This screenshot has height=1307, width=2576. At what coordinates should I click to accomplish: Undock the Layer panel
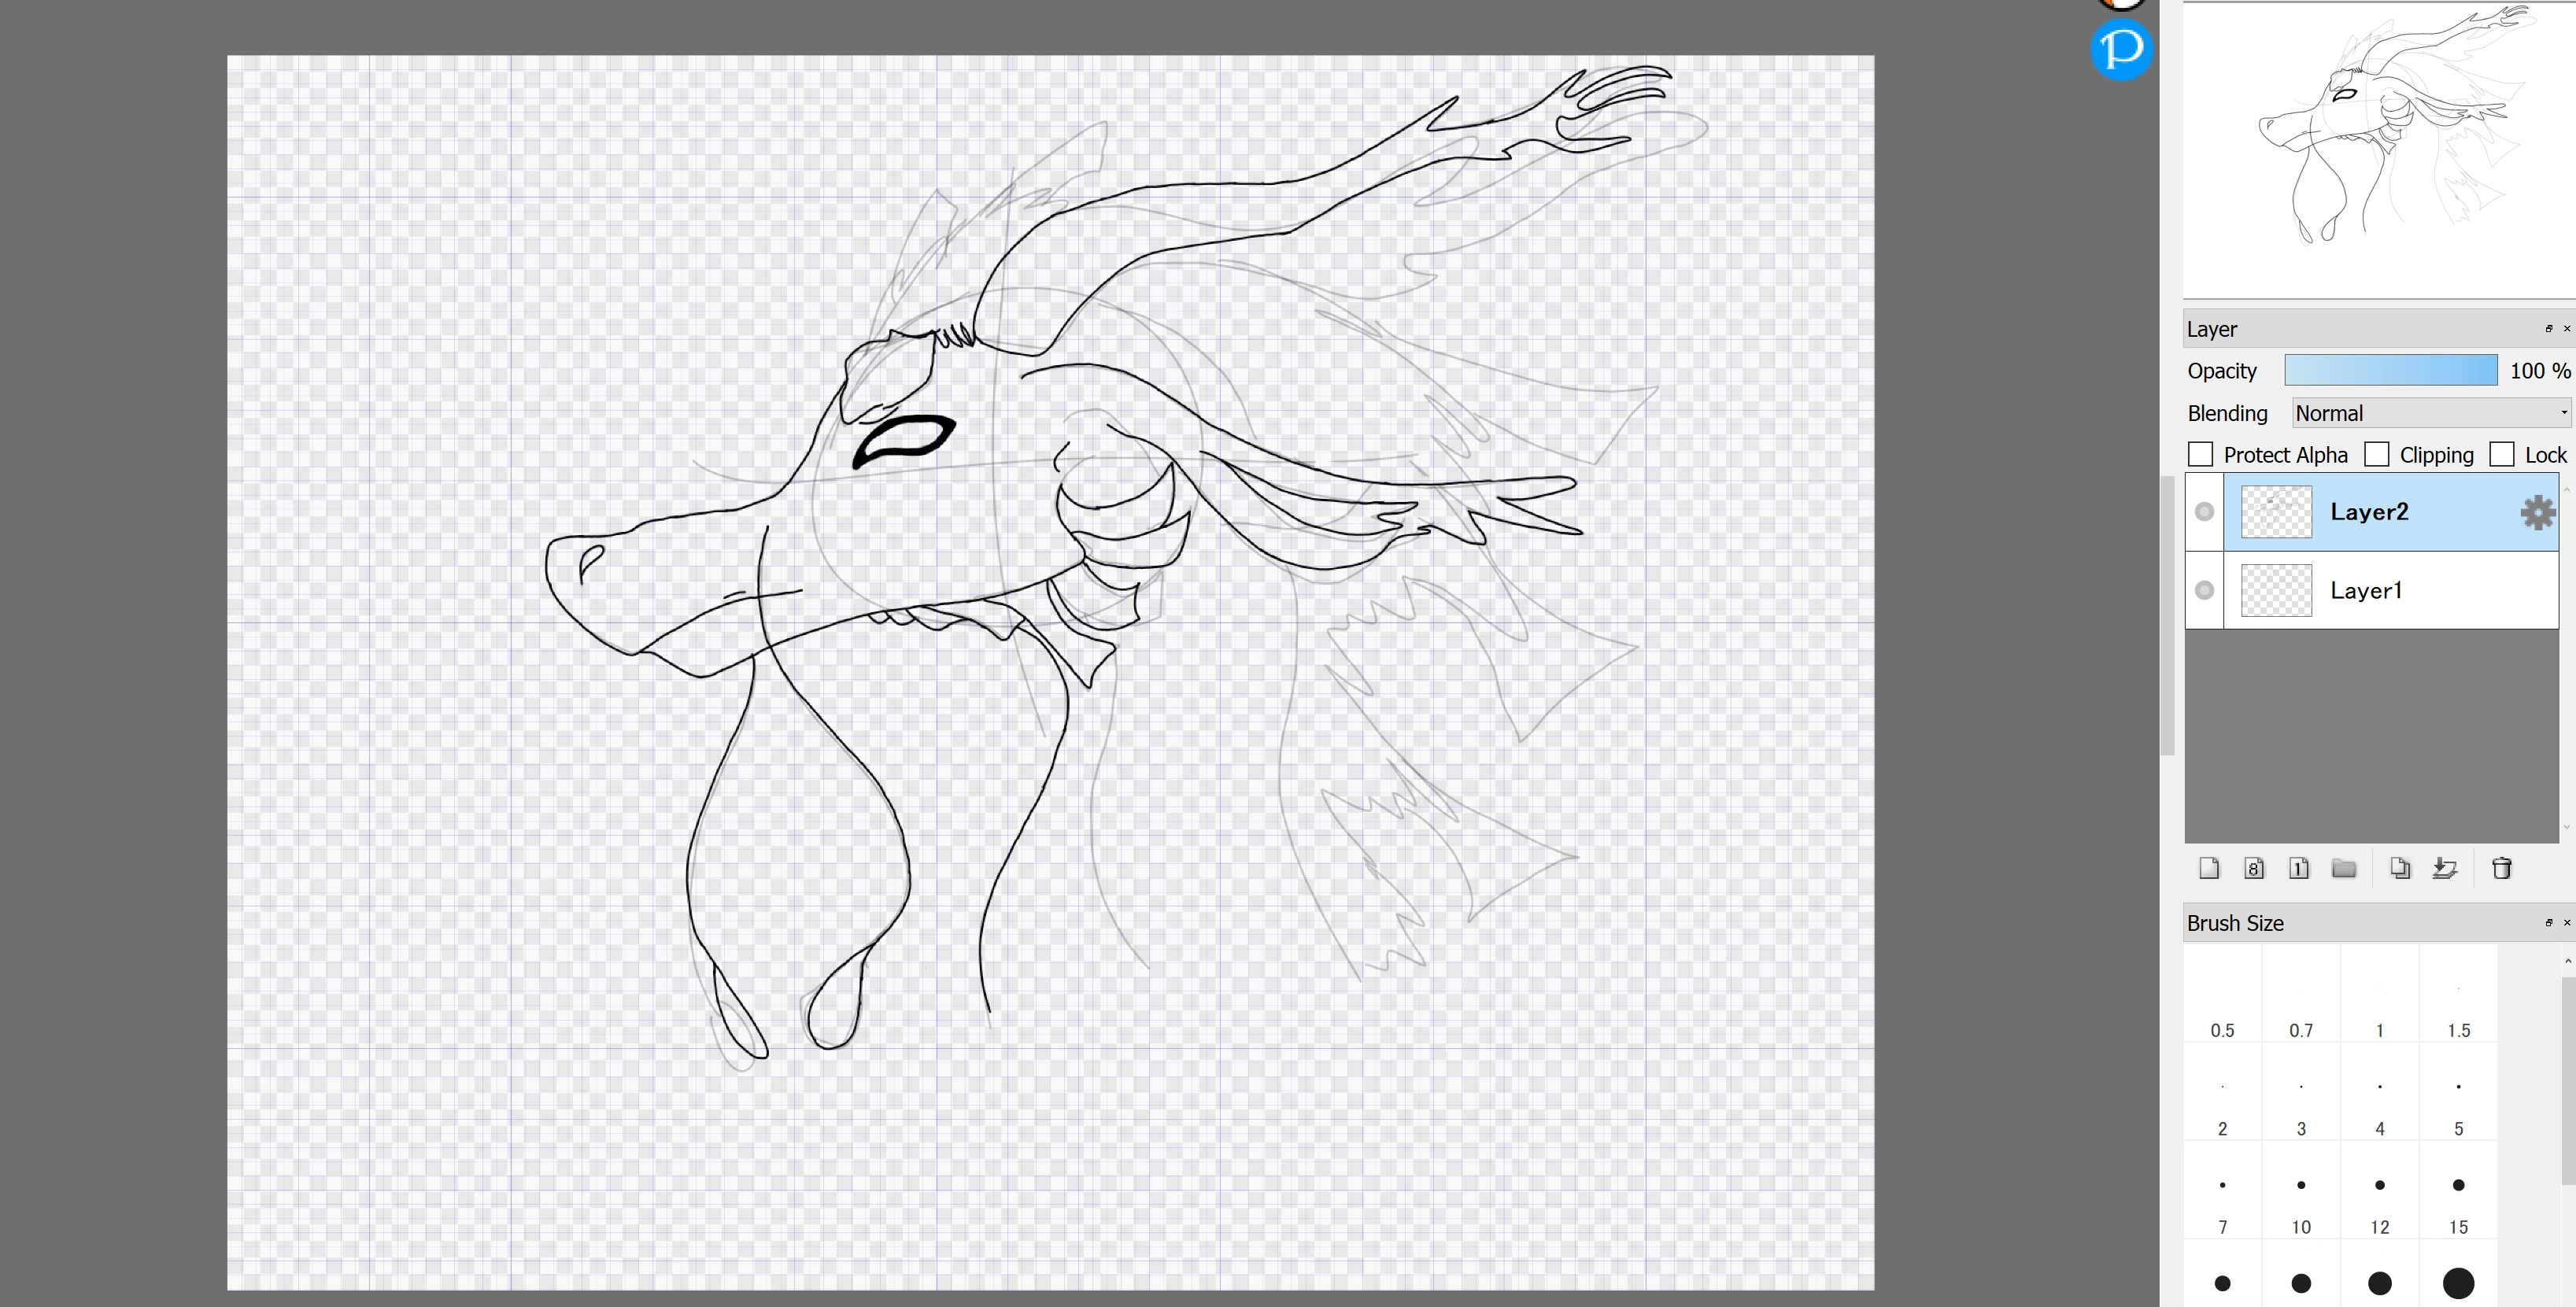[2549, 328]
